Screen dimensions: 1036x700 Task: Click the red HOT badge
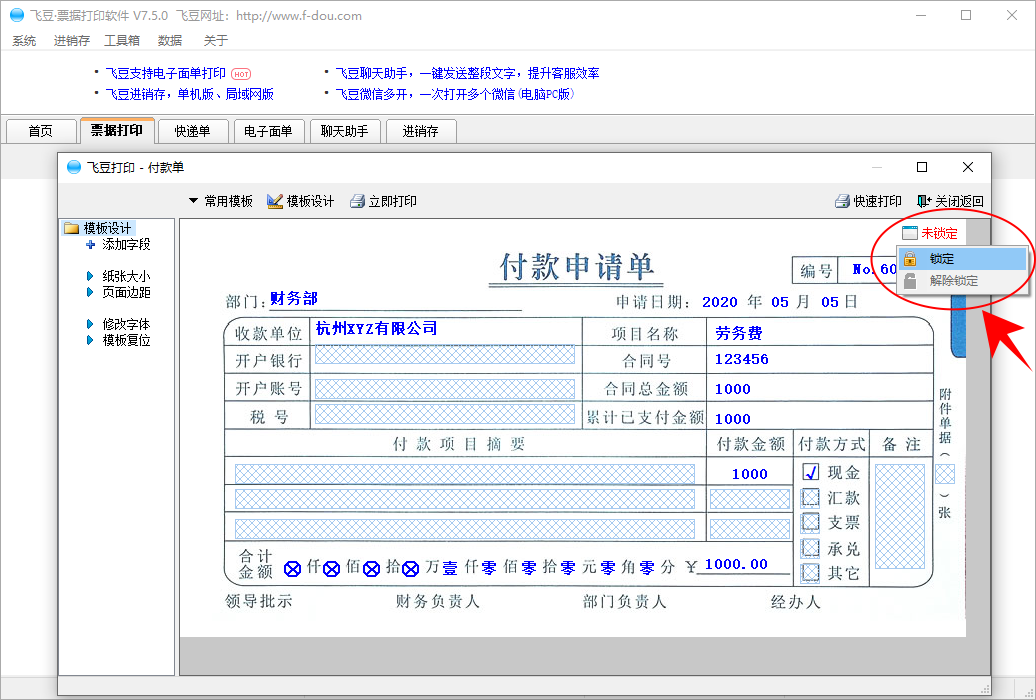click(x=241, y=74)
